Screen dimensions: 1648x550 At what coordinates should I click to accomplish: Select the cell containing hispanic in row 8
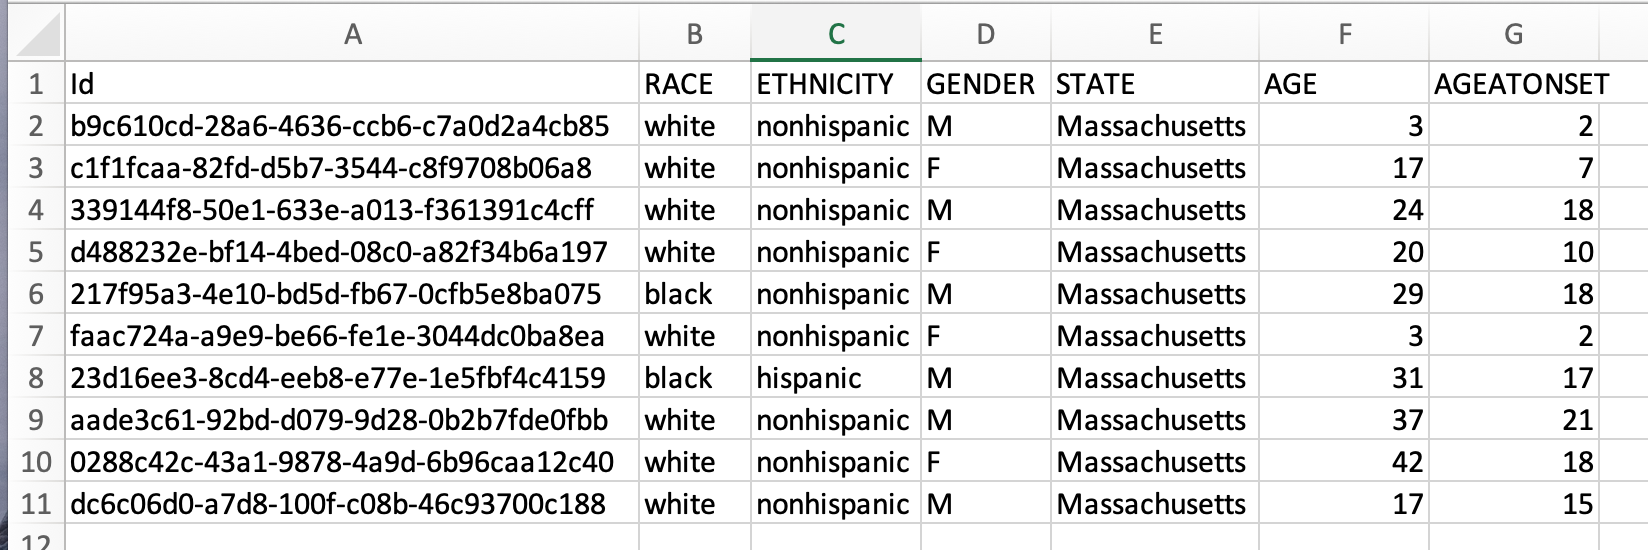pos(836,377)
